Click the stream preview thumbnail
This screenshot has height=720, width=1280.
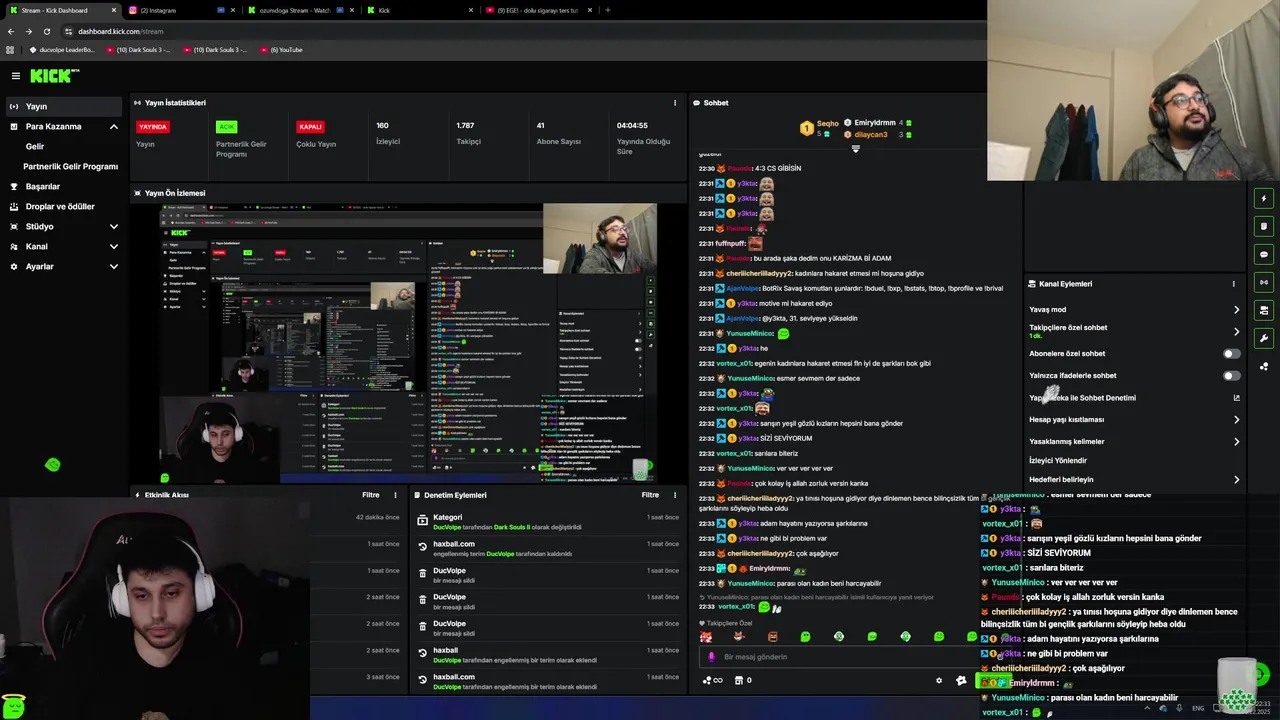tap(408, 343)
